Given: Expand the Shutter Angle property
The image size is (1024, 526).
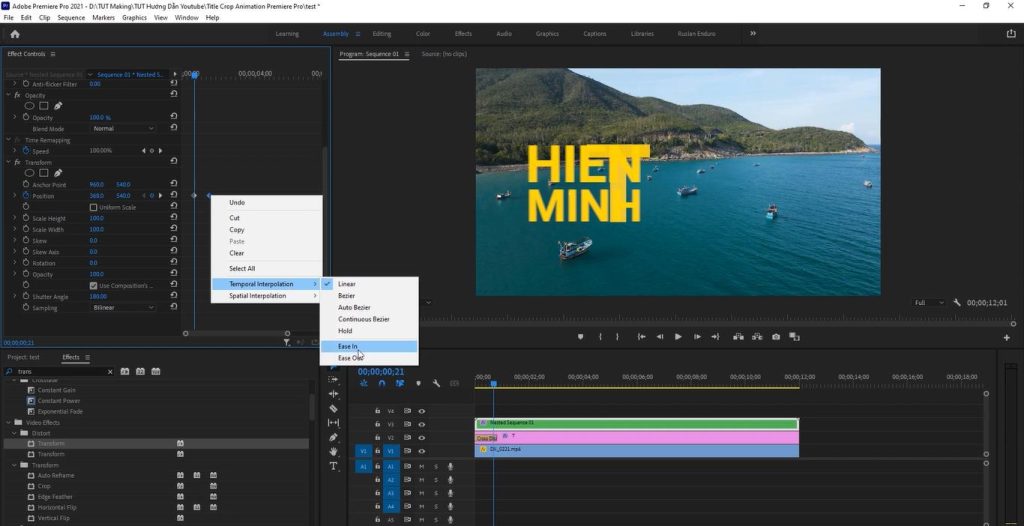Looking at the screenshot, I should (15, 296).
